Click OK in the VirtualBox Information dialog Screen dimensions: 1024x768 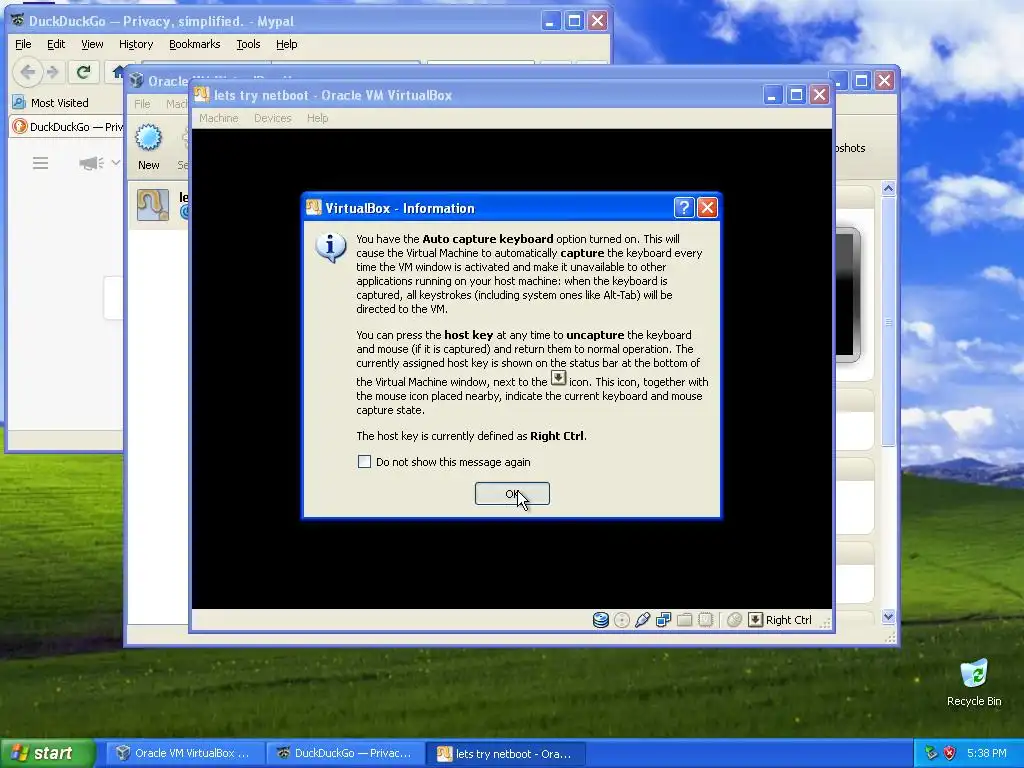tap(512, 494)
